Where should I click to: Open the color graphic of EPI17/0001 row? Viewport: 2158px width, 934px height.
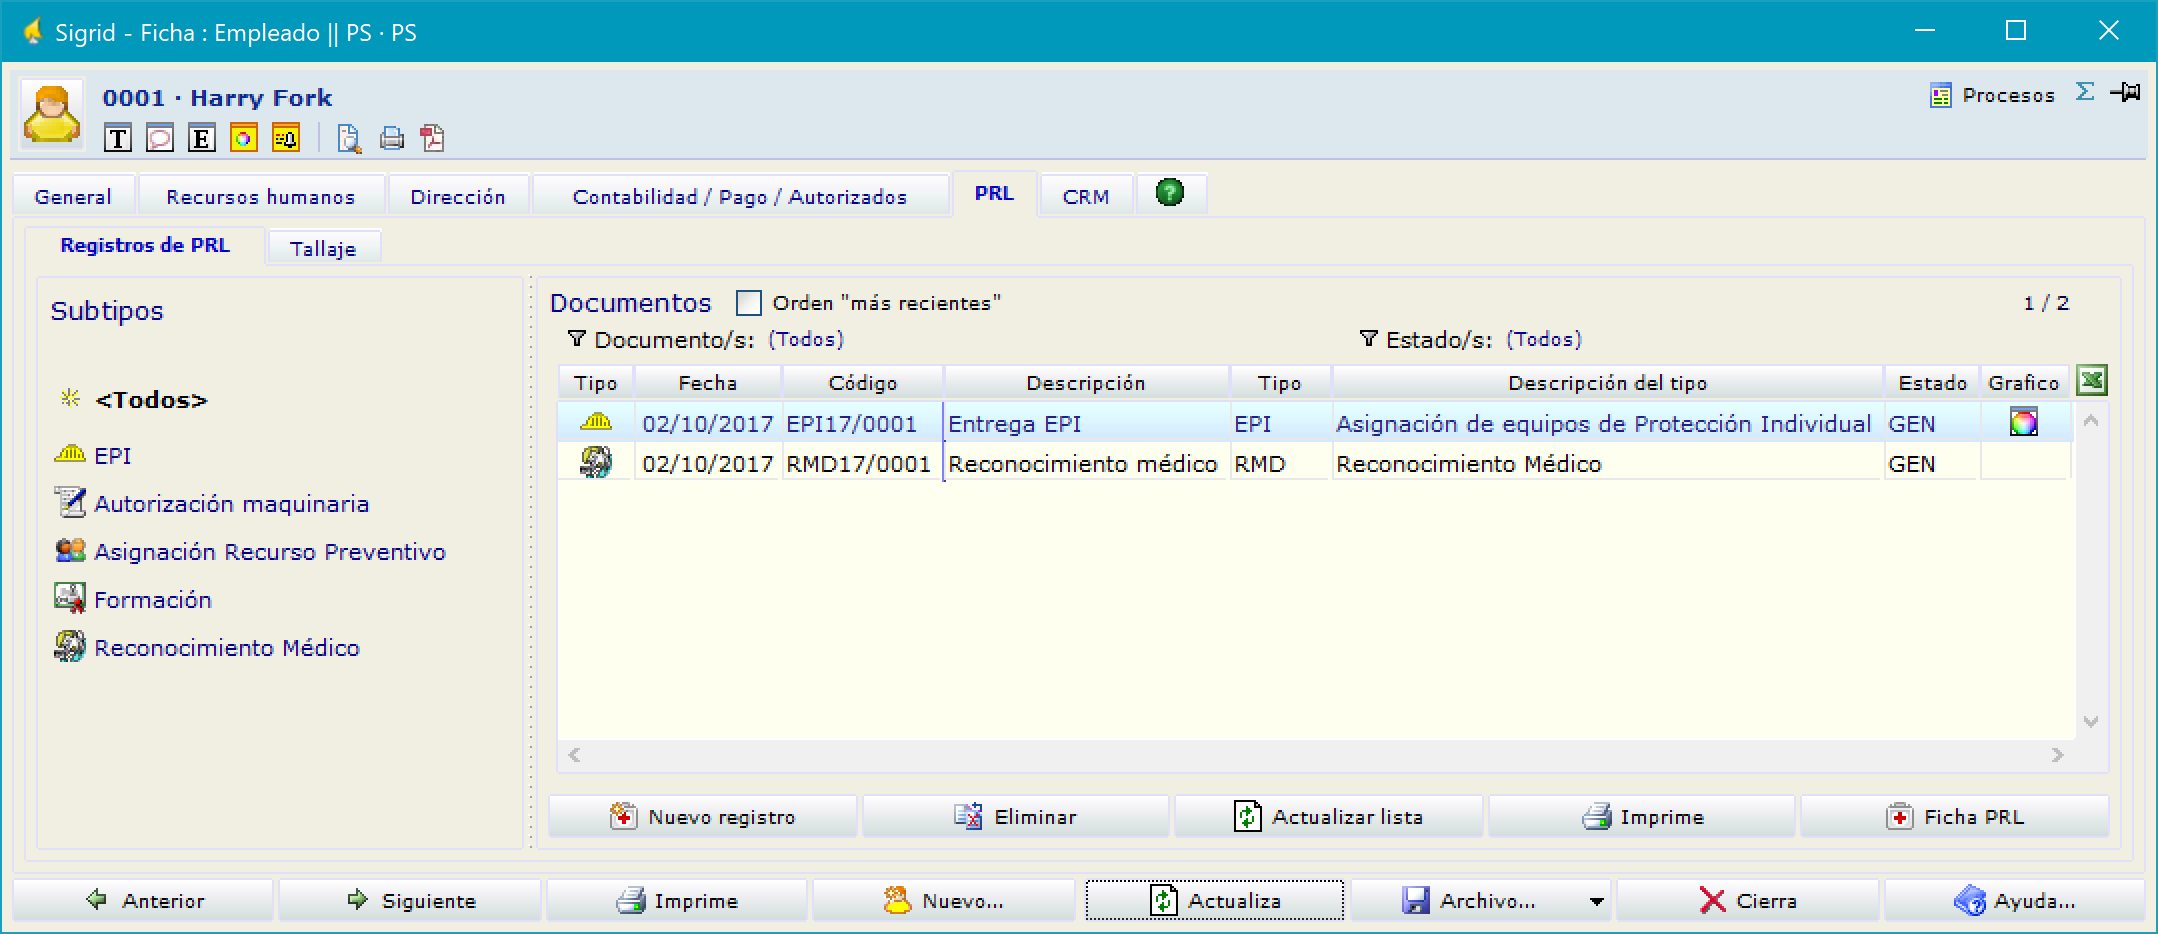[2024, 423]
